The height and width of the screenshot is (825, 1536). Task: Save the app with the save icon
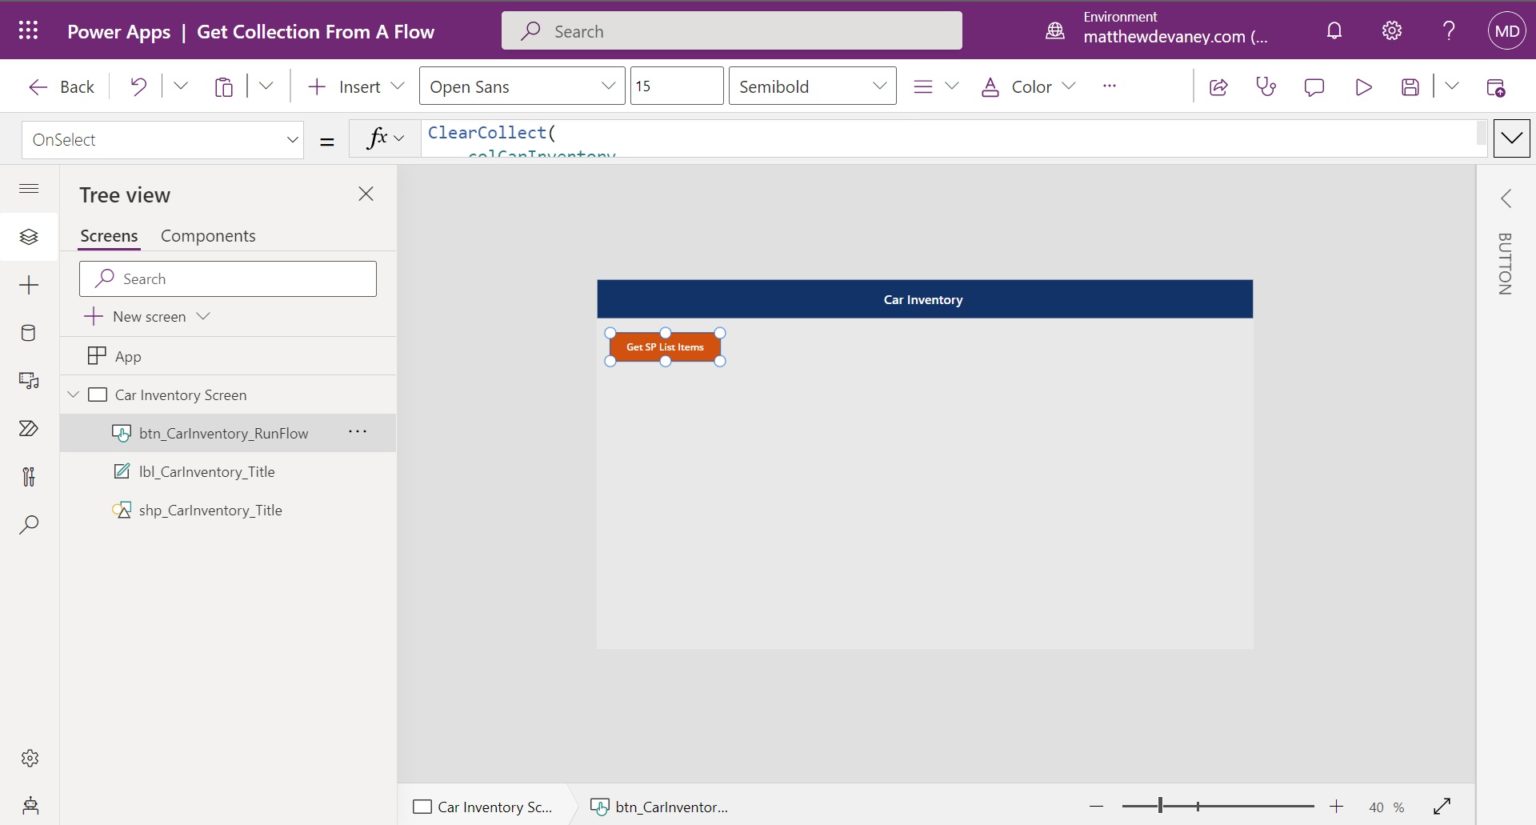(1409, 86)
